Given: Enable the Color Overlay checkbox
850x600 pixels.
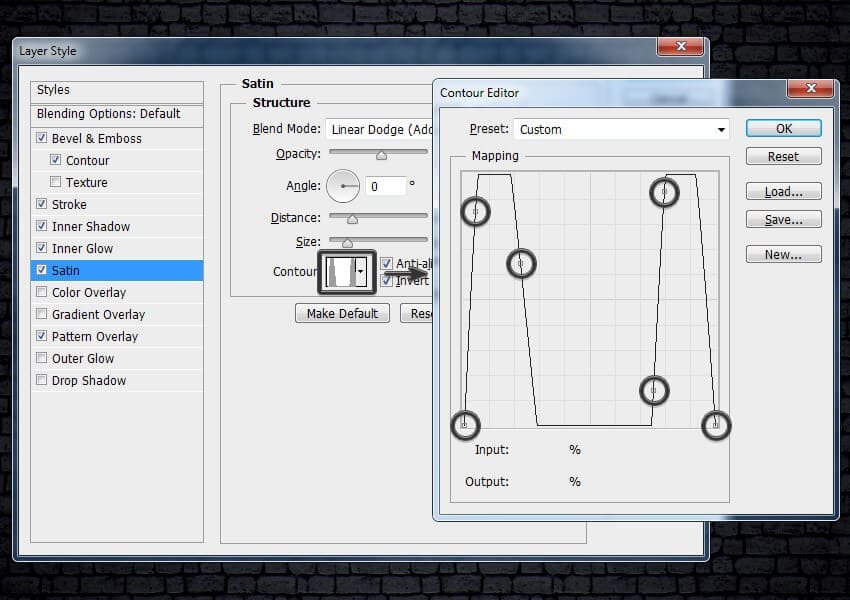Looking at the screenshot, I should click(41, 293).
